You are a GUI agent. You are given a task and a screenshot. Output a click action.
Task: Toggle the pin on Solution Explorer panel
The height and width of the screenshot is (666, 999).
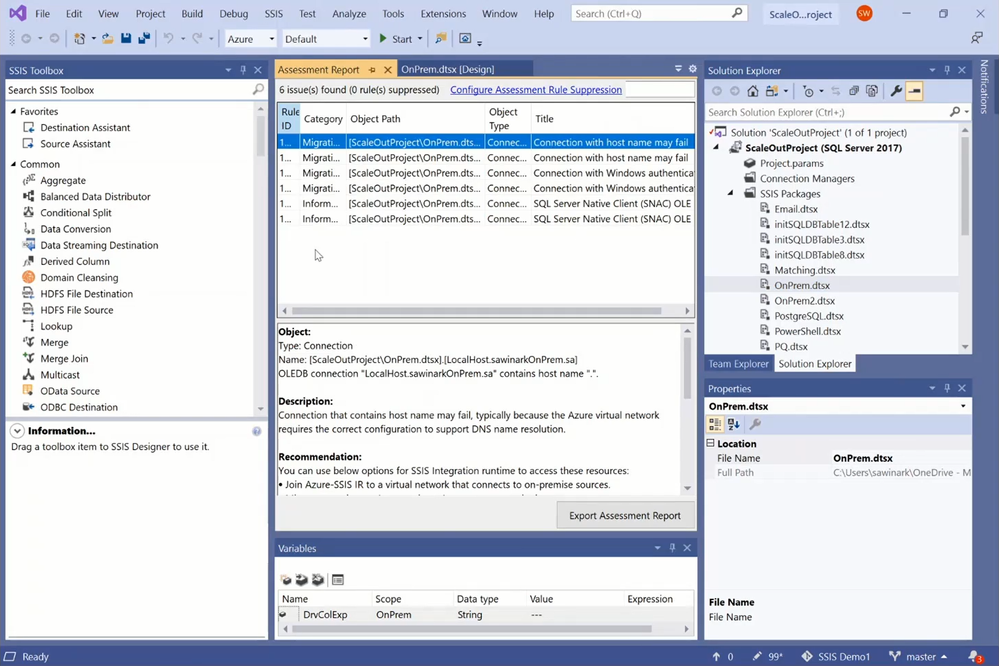tap(947, 70)
